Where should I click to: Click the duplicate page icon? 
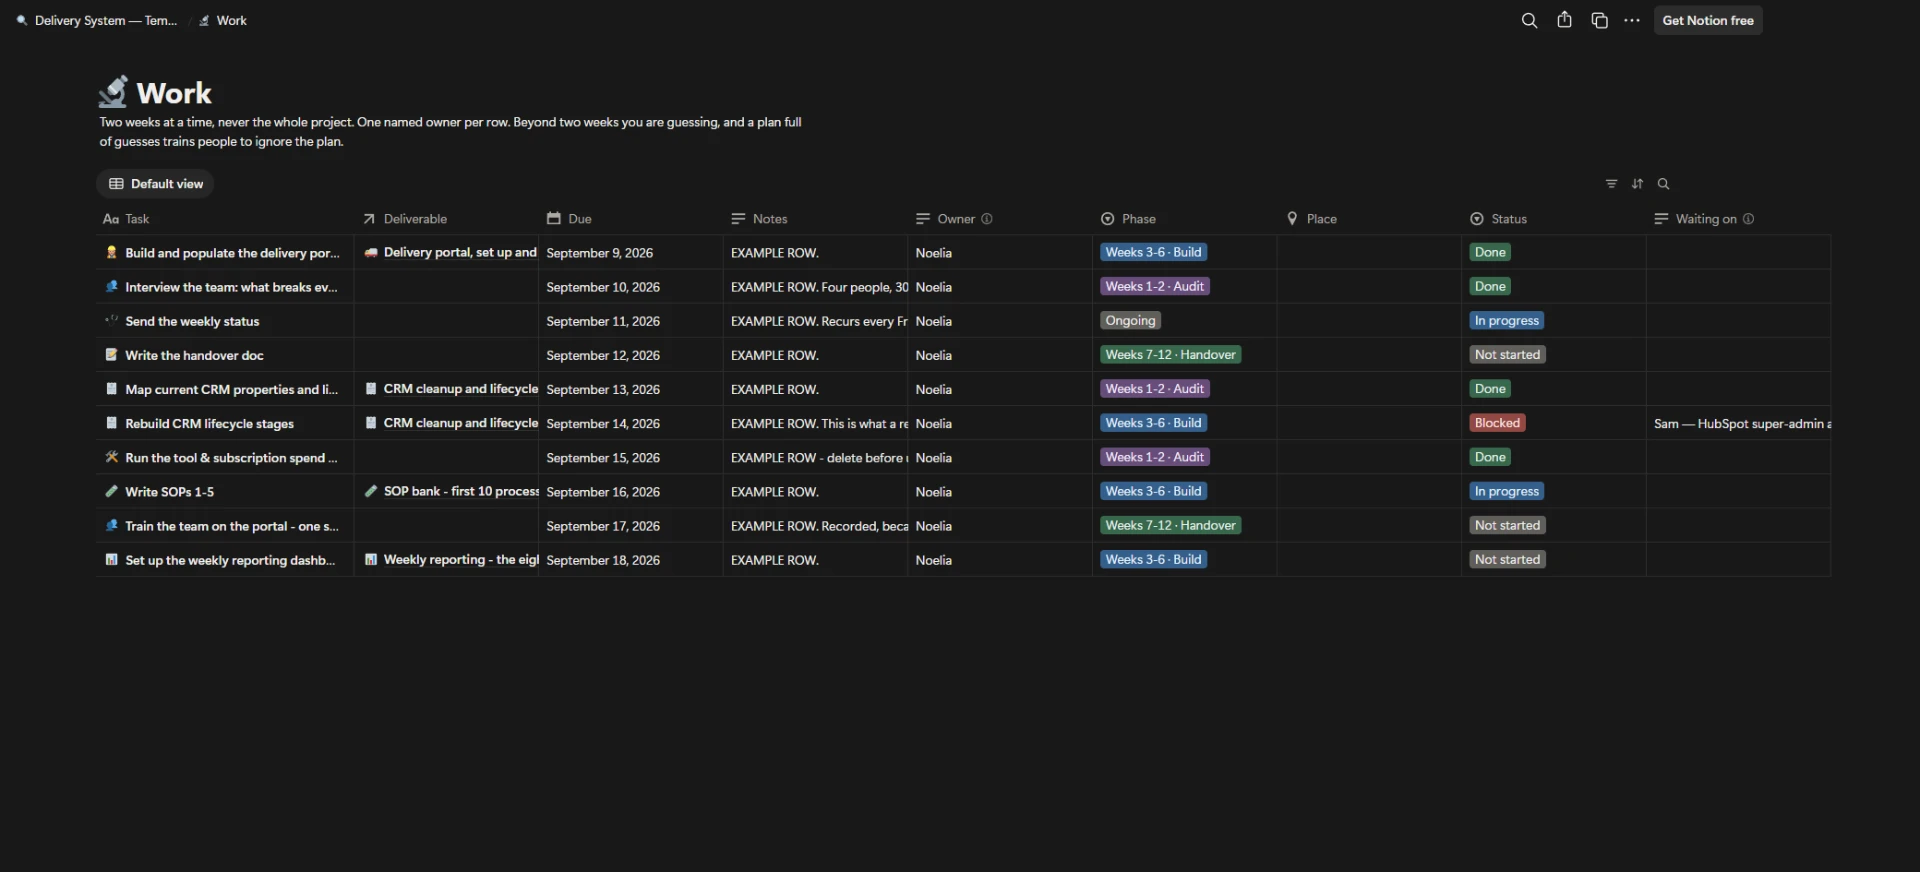pos(1599,20)
